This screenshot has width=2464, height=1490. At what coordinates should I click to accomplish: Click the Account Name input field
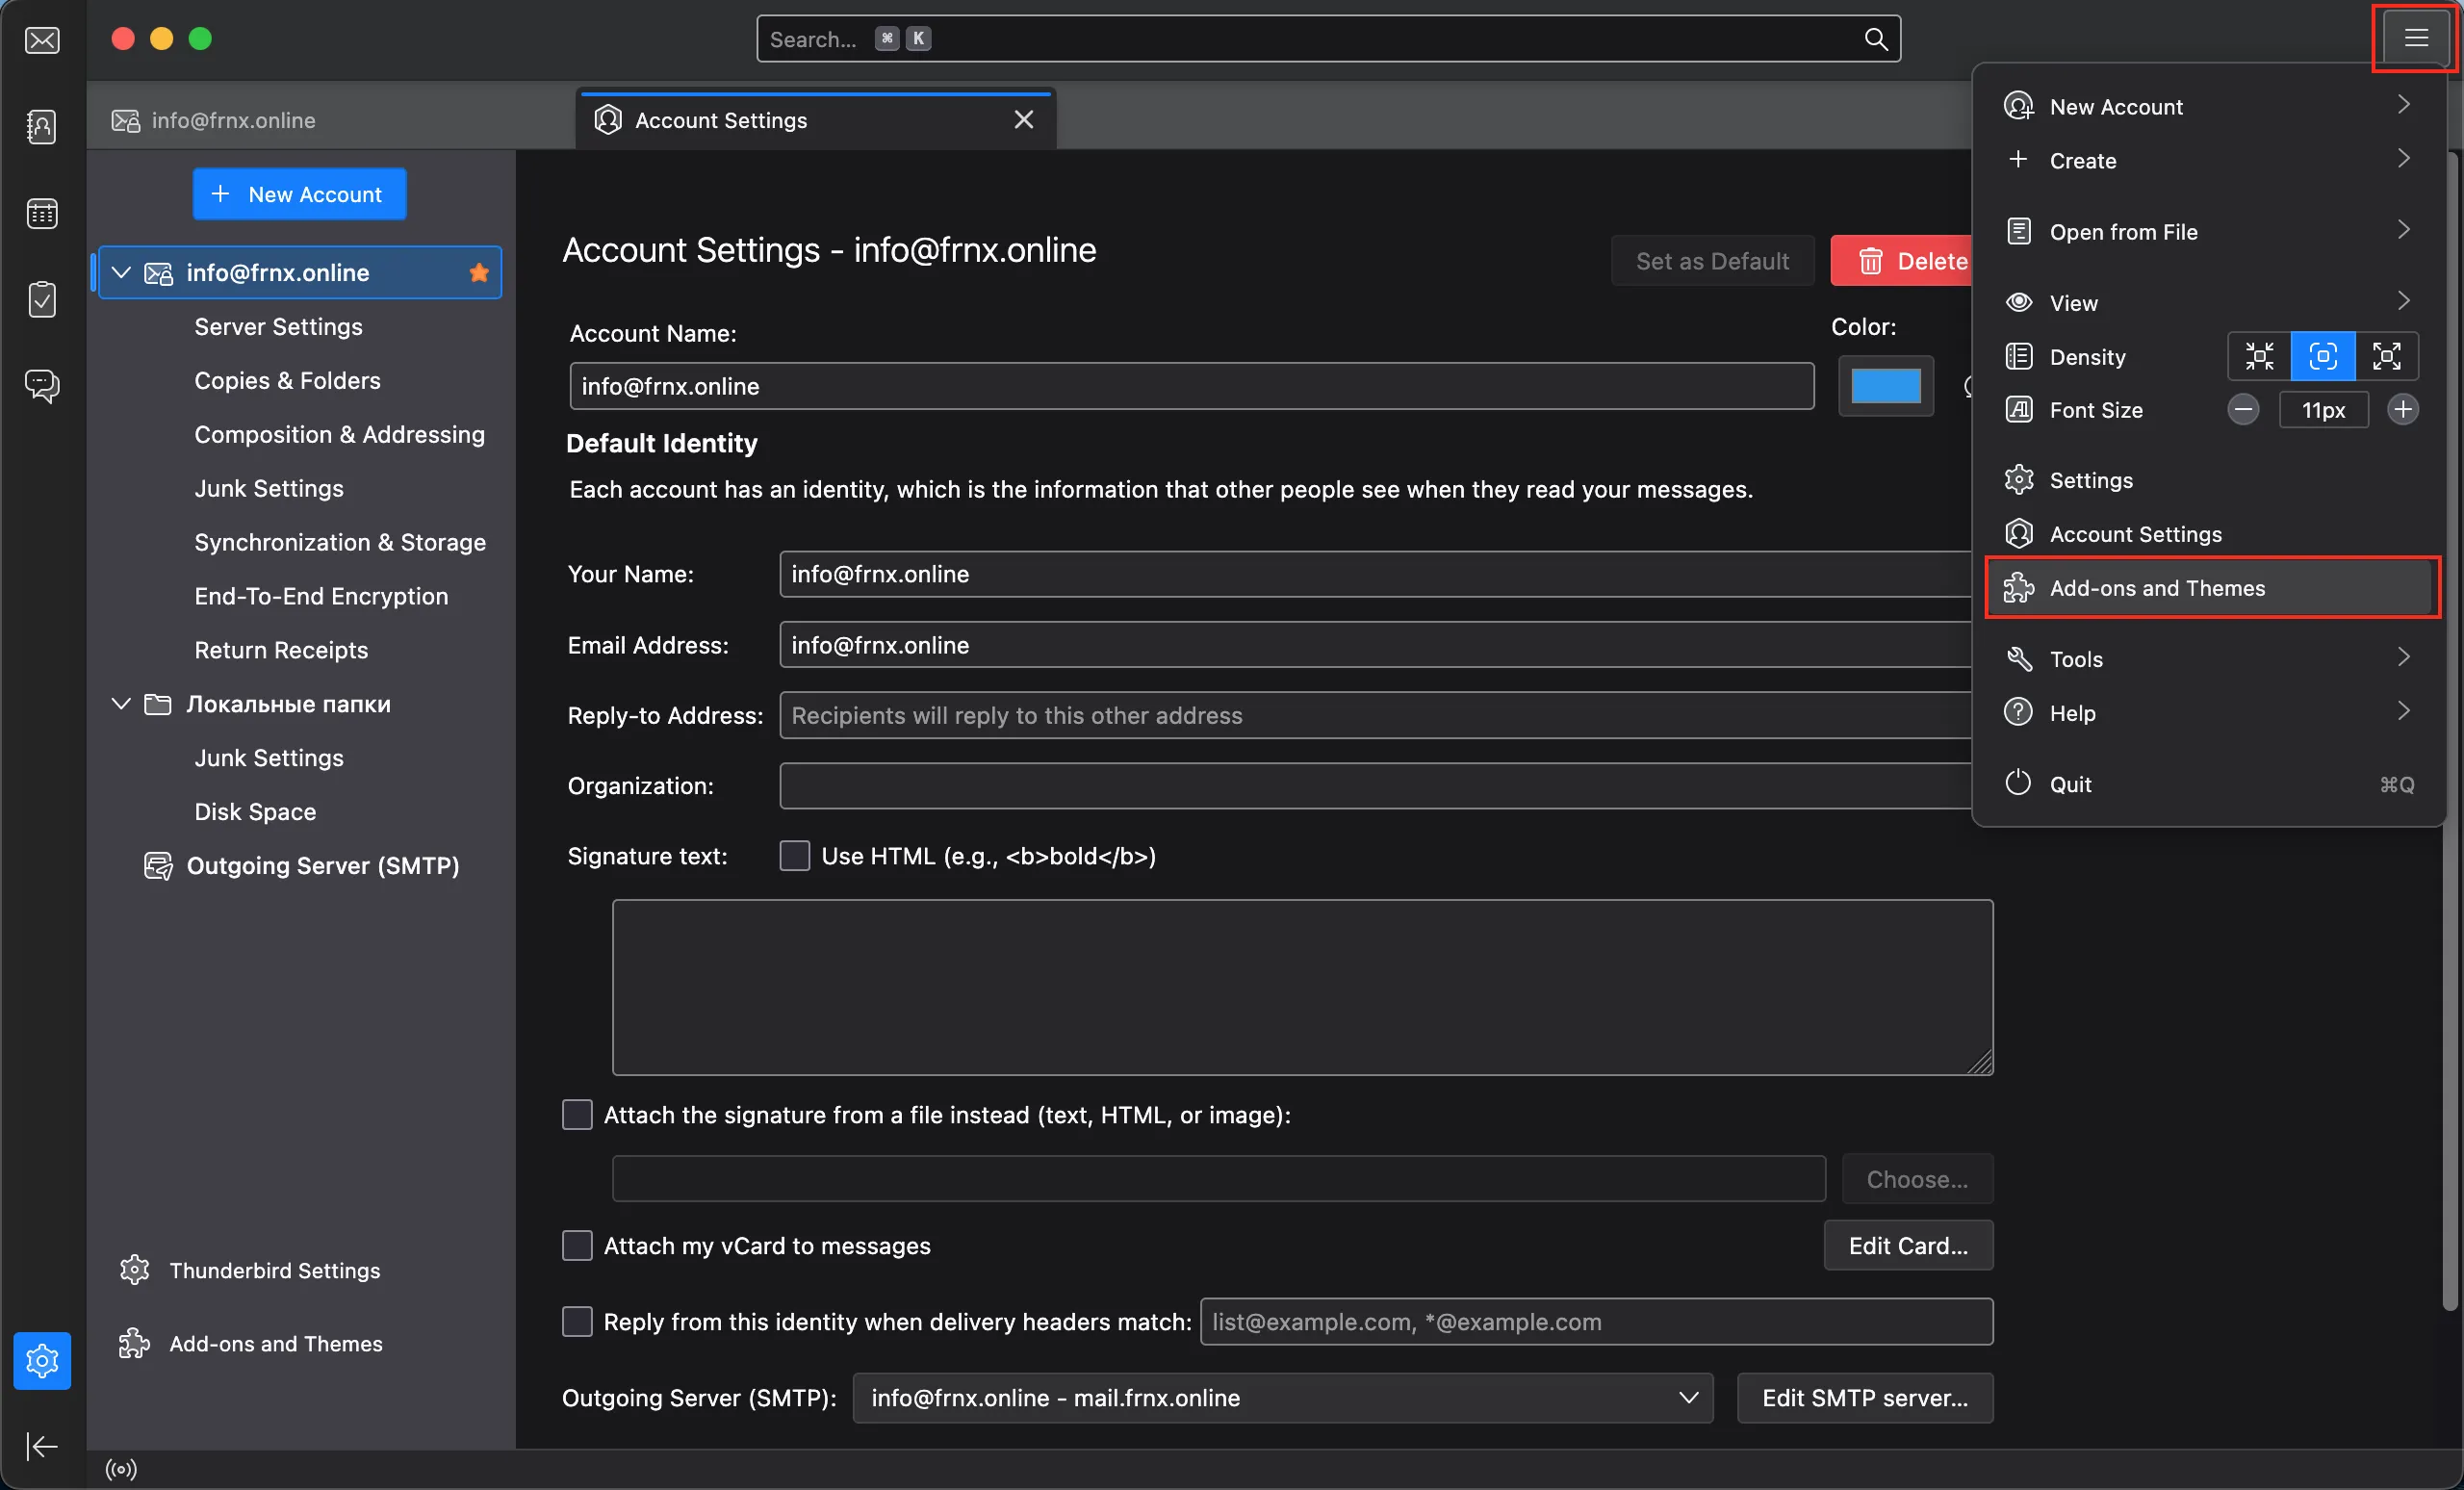(1191, 386)
